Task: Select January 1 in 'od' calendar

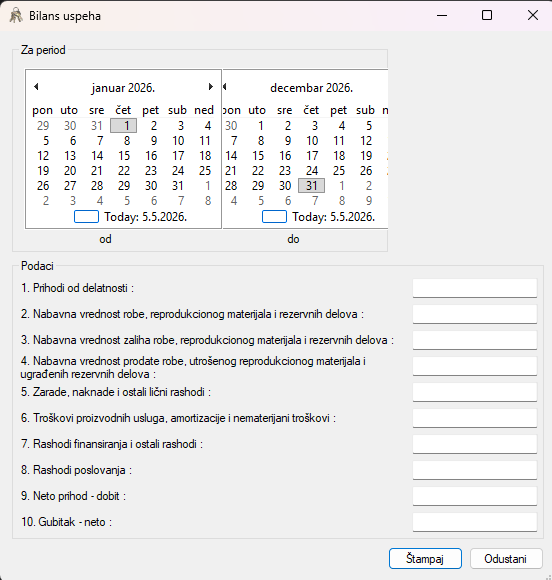Action: point(124,126)
